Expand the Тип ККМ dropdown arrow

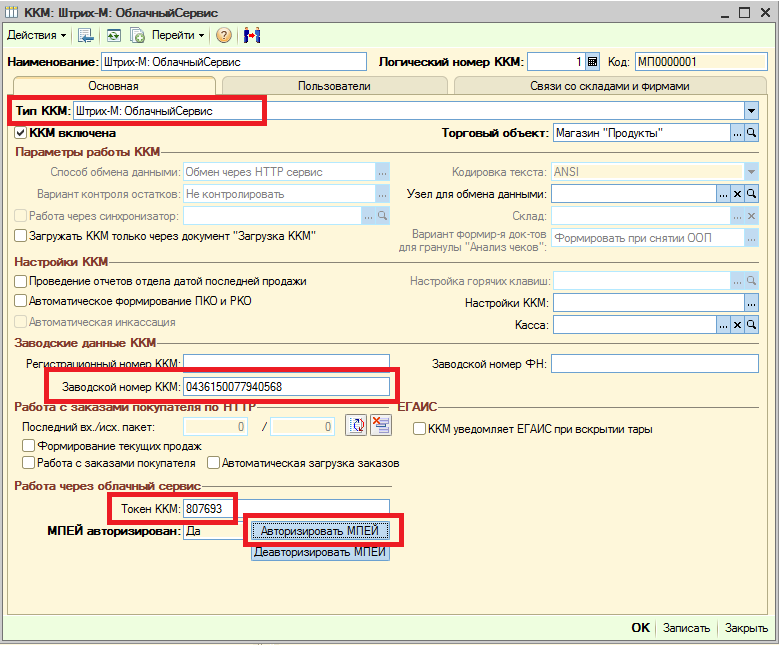[751, 110]
